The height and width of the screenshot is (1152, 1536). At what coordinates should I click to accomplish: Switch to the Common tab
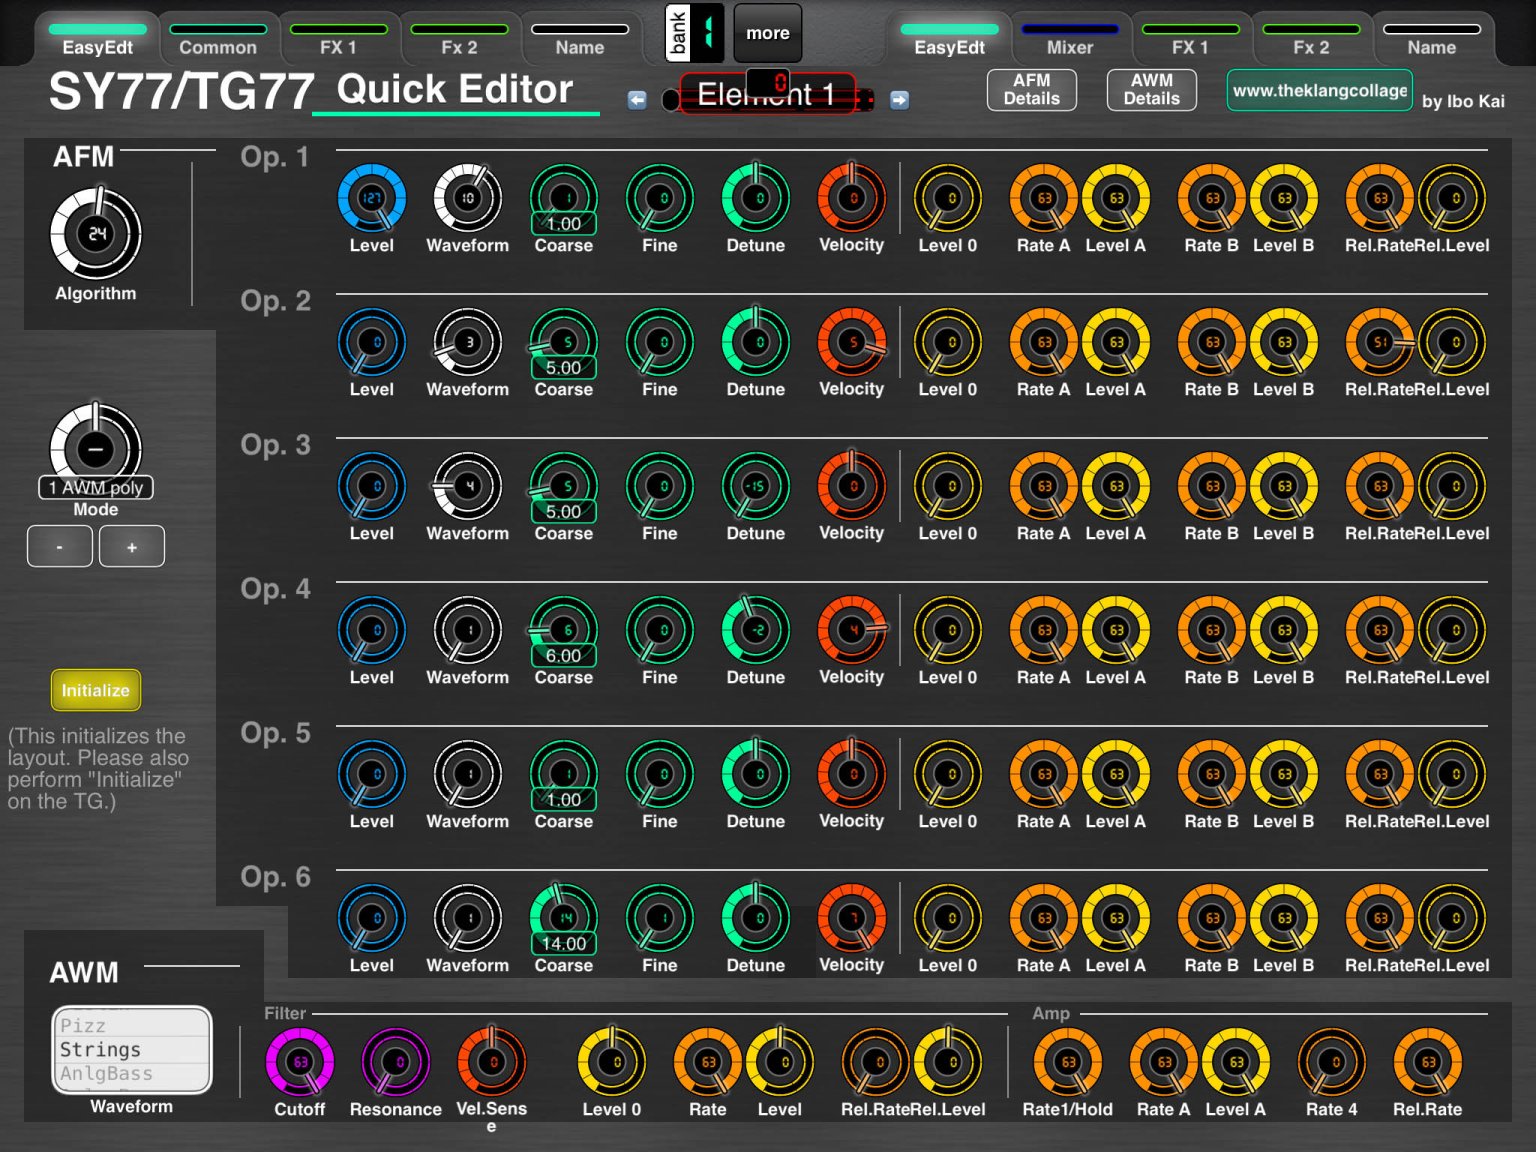point(218,39)
